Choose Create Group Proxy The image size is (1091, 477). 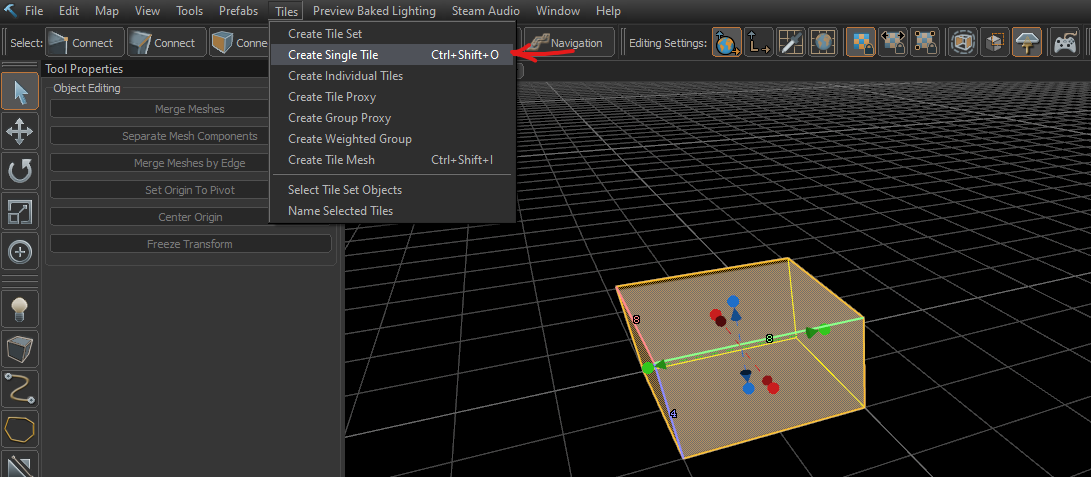point(392,118)
